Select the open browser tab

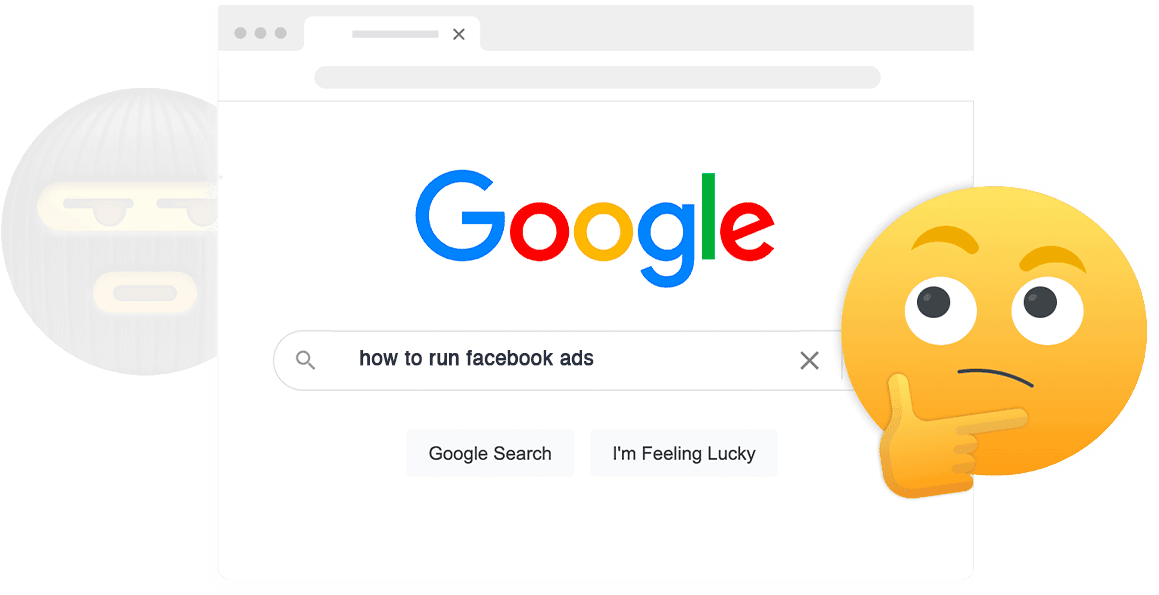pyautogui.click(x=392, y=34)
